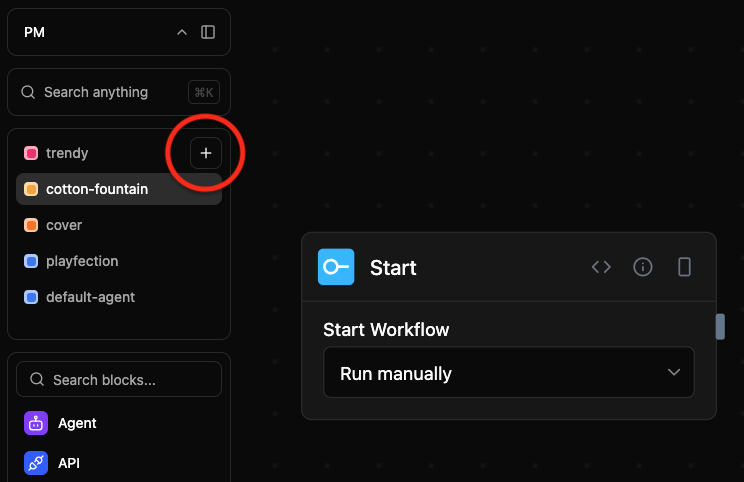Click the plus button to add workflow

206,153
